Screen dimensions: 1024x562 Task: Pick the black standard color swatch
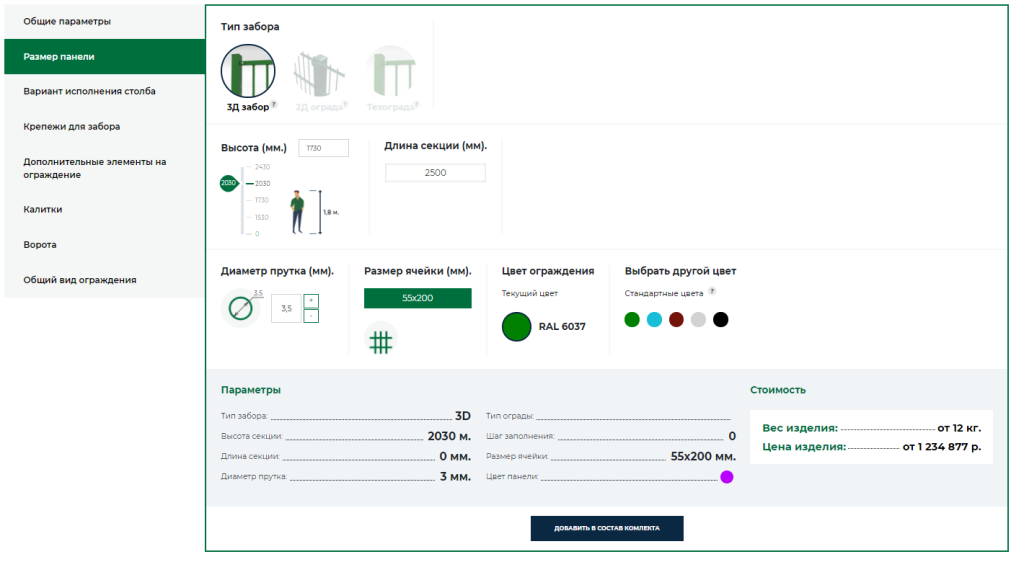pyautogui.click(x=720, y=320)
